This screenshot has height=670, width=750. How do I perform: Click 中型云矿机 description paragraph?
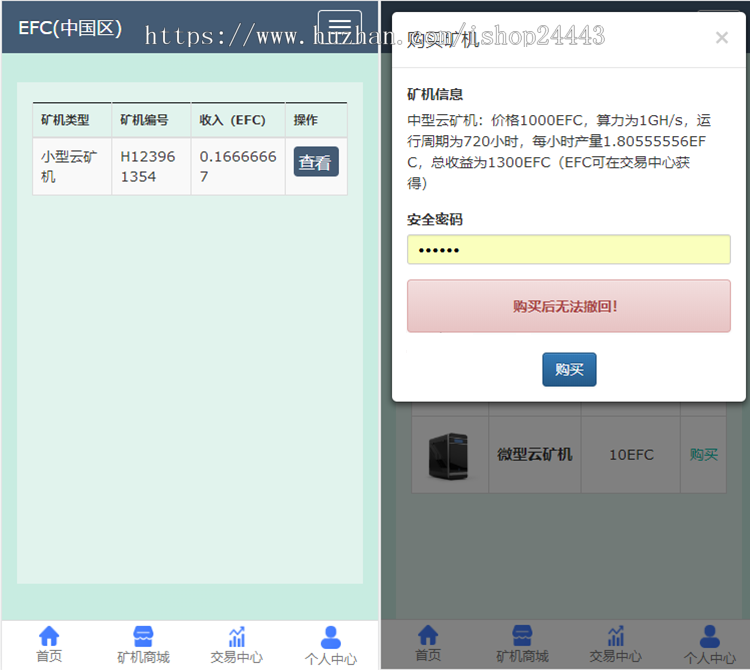(x=559, y=152)
